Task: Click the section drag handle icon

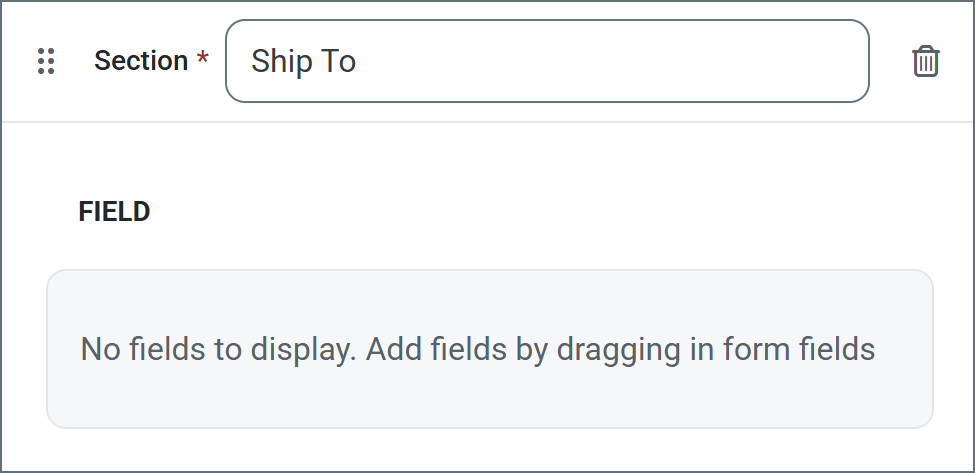Action: point(45,61)
